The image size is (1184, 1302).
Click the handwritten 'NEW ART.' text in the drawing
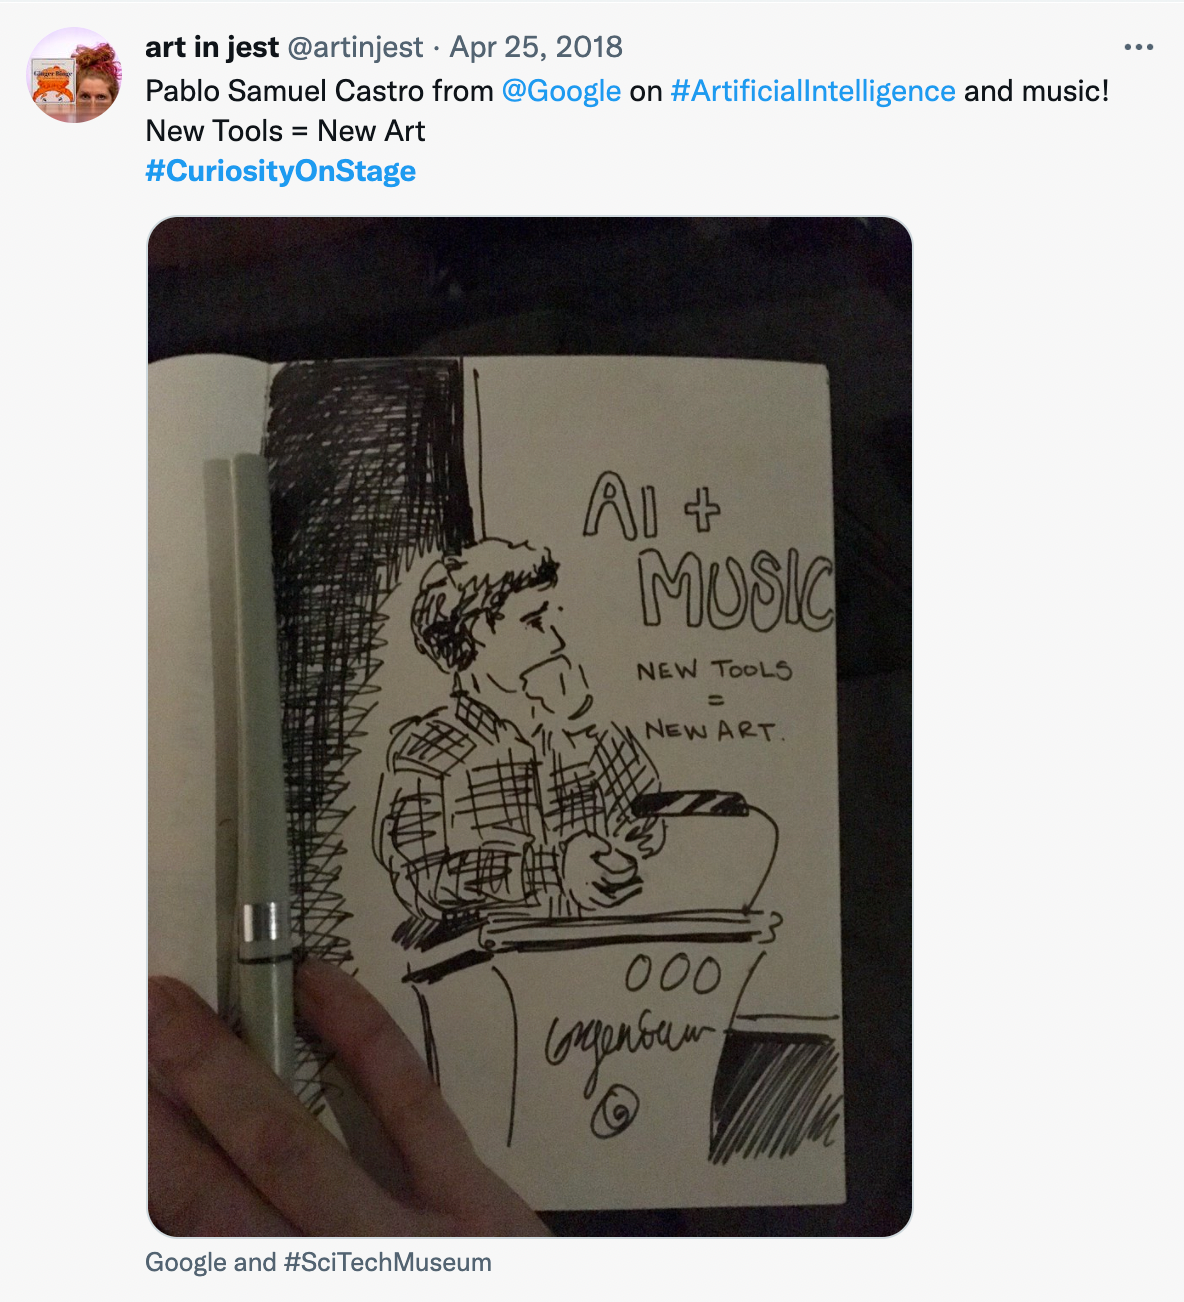715,730
